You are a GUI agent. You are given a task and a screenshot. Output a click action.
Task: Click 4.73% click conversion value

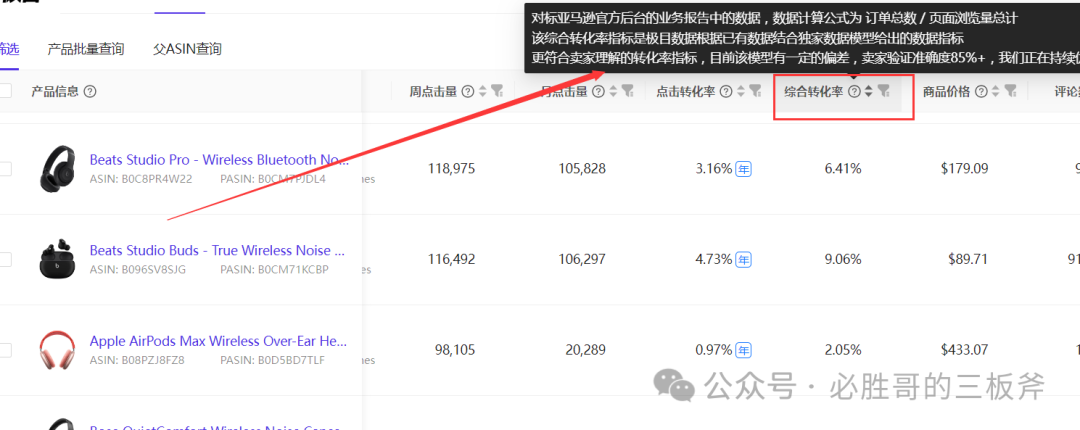pyautogui.click(x=714, y=259)
